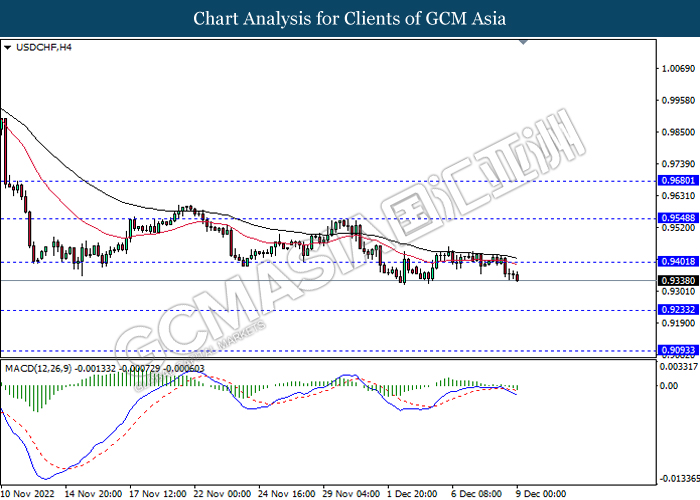Screen dimensions: 700x500
Task: Click the MACD 0.003317 scale value
Action: click(679, 367)
